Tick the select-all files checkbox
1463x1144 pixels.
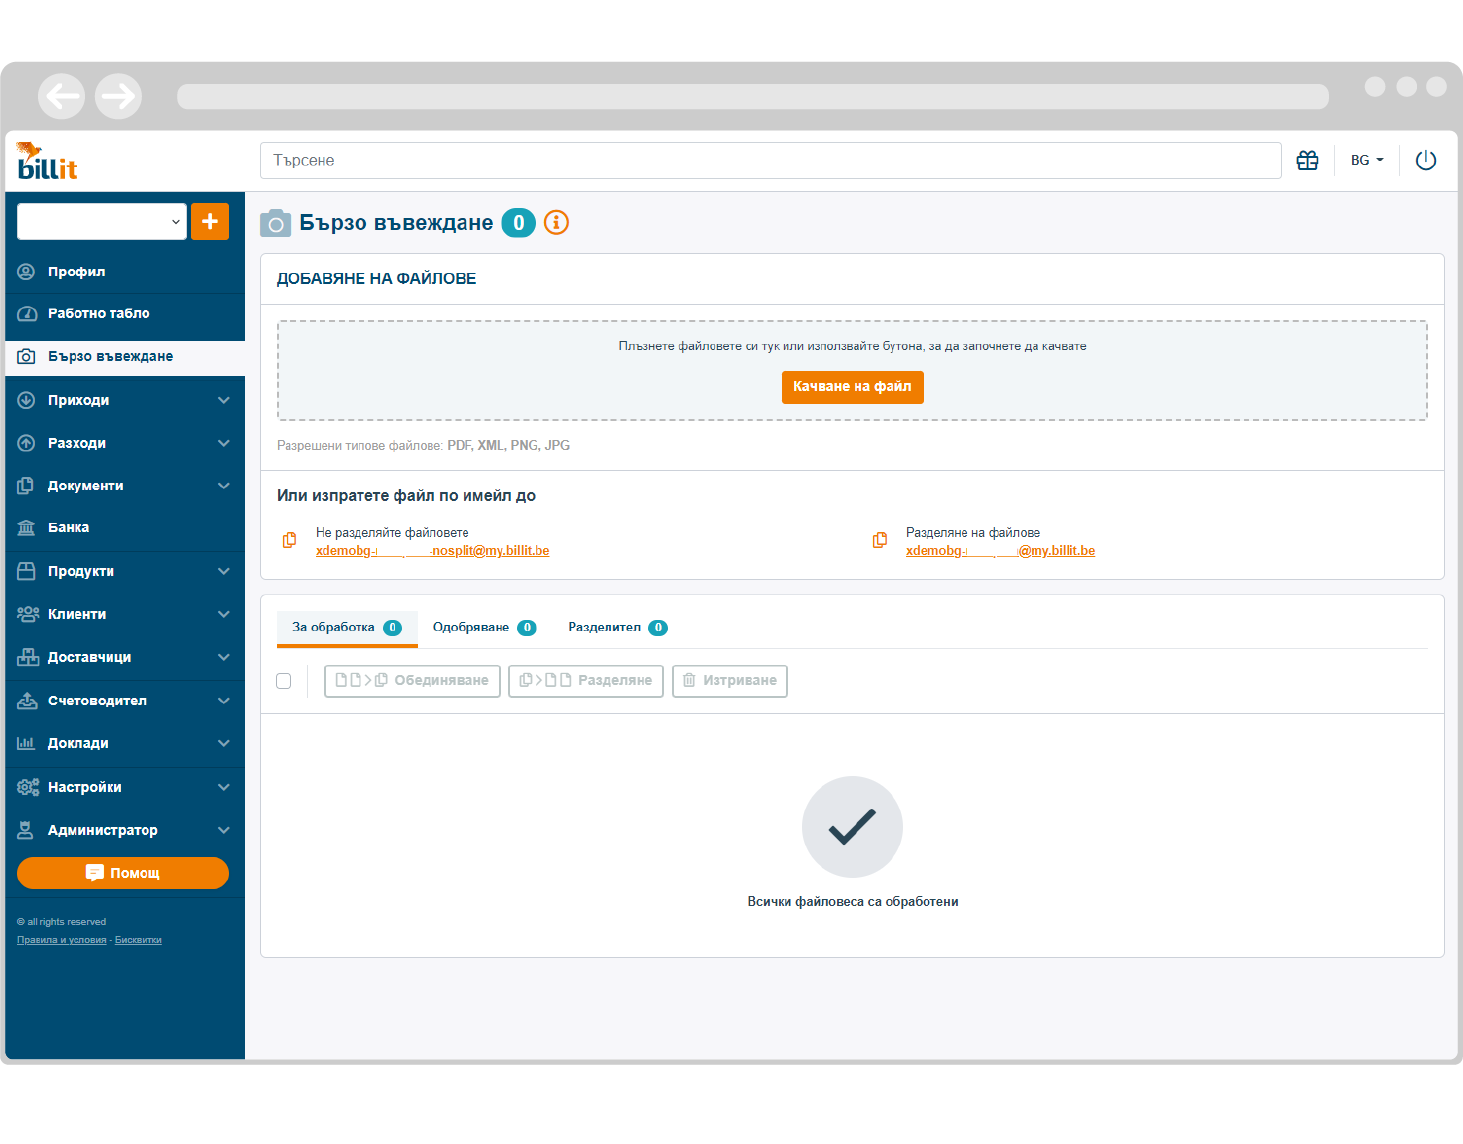[x=284, y=681]
